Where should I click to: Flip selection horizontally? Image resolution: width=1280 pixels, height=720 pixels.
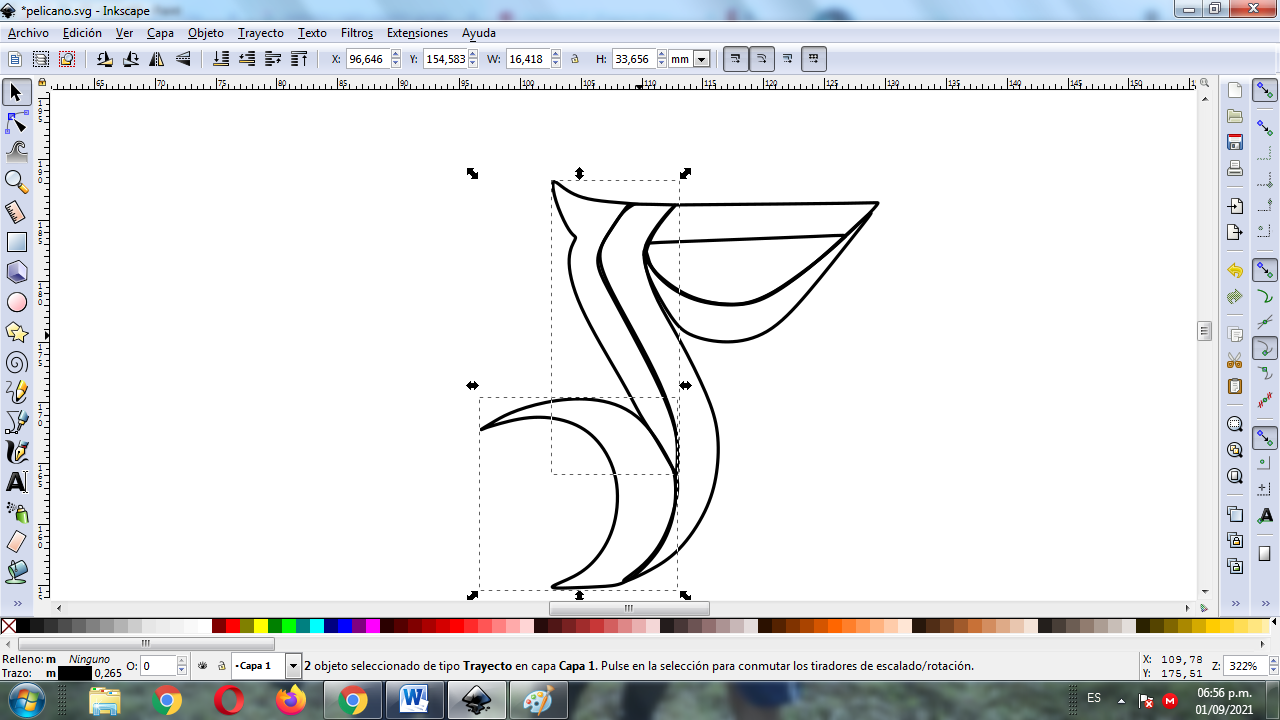coord(157,59)
